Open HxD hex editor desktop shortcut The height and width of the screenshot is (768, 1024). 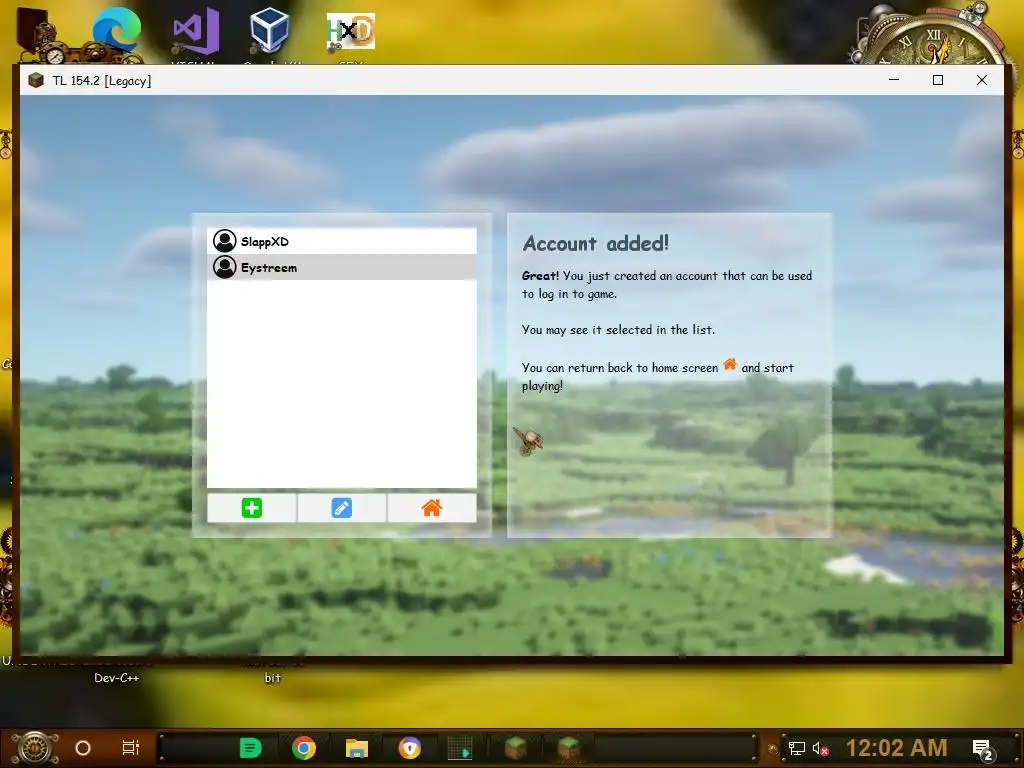coord(351,31)
